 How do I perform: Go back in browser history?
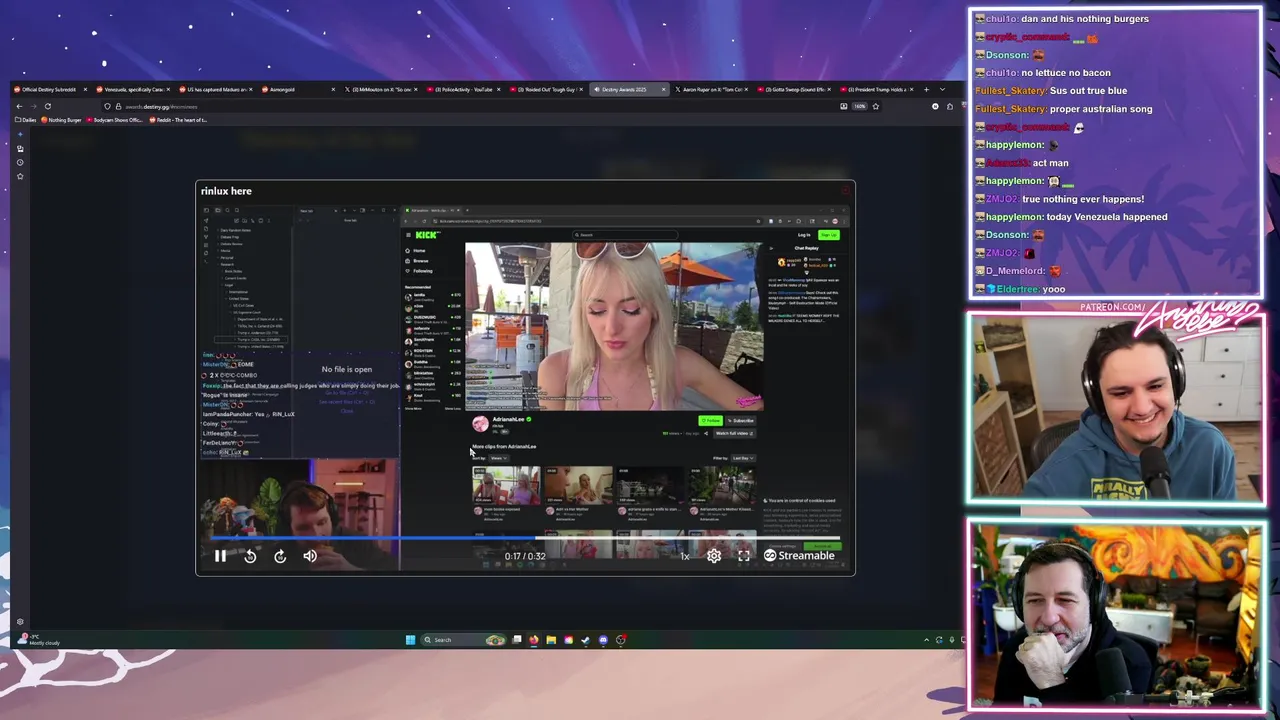[19, 106]
